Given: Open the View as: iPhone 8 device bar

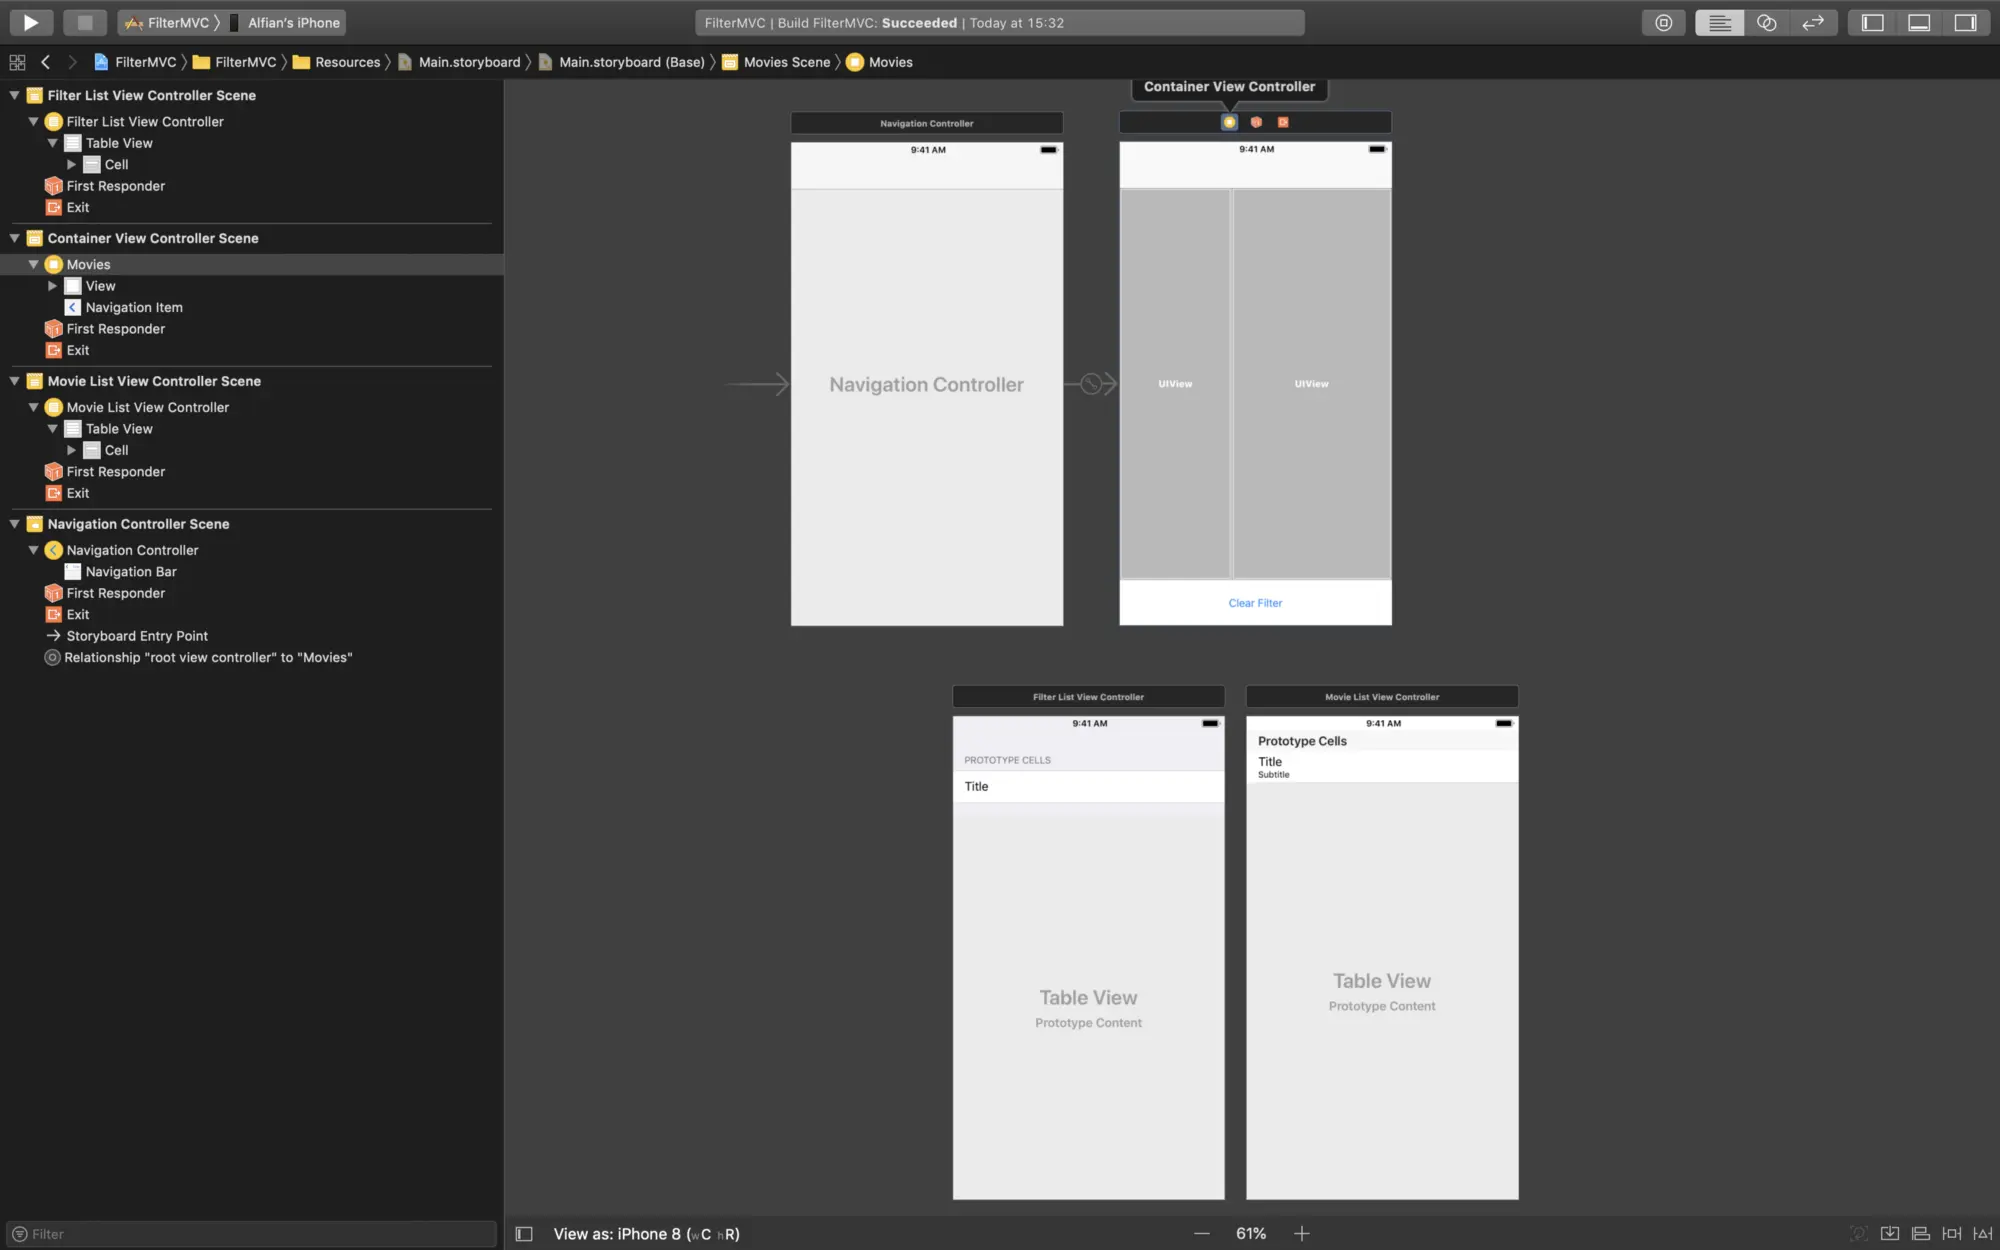Looking at the screenshot, I should point(646,1233).
